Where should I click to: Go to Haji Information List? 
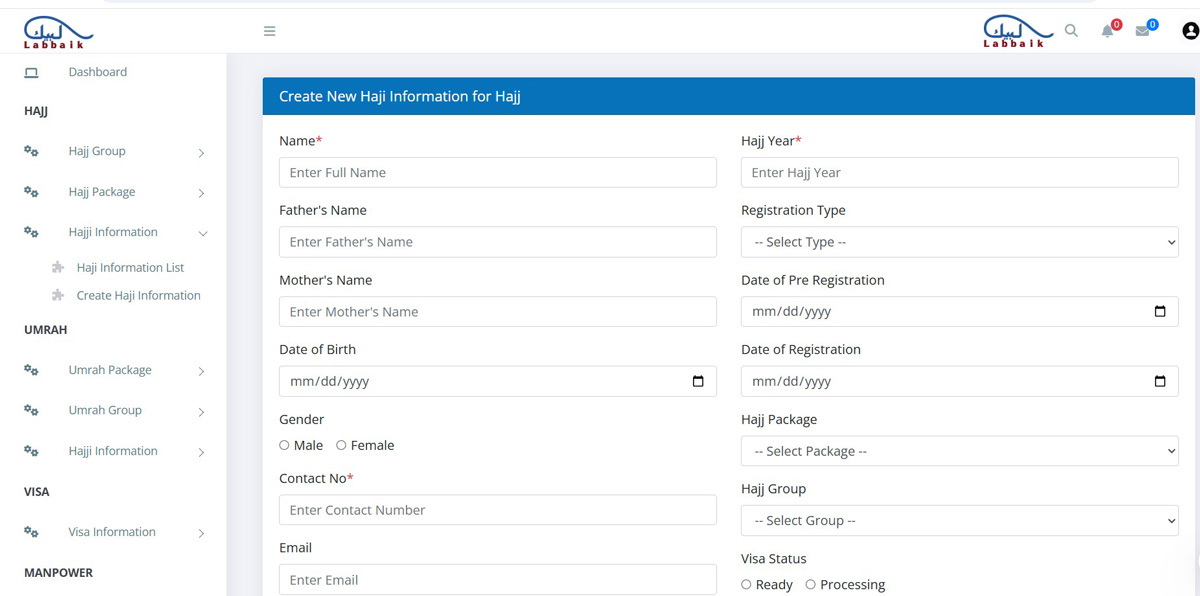click(130, 268)
